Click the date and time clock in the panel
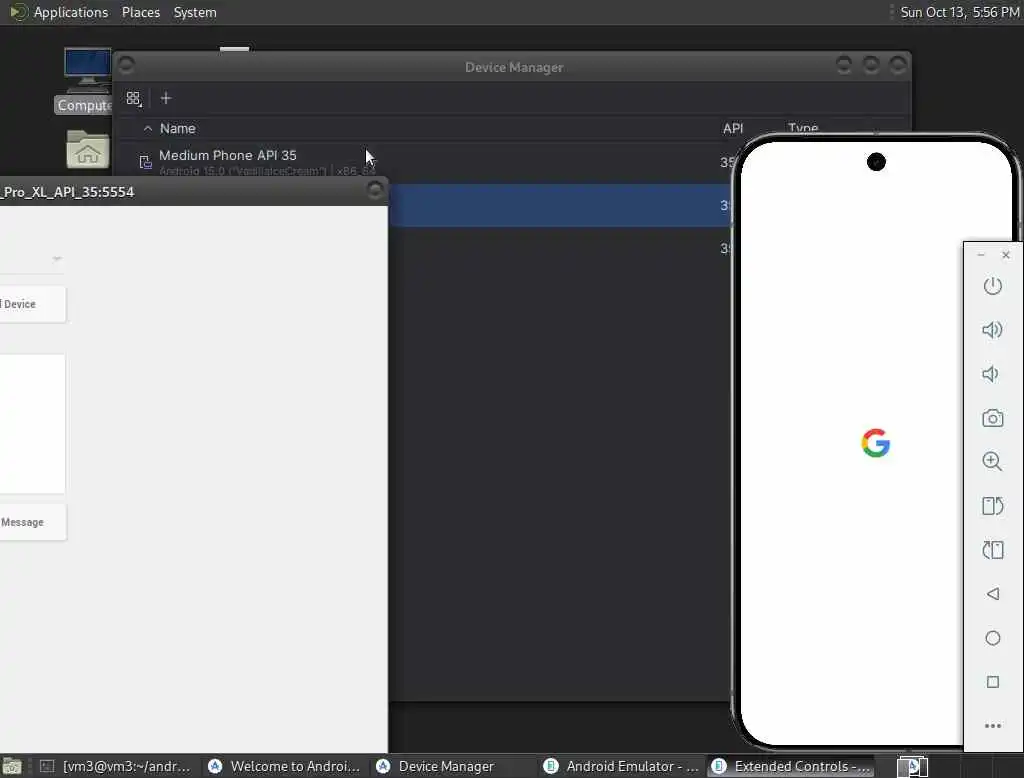The image size is (1024, 778). point(959,12)
